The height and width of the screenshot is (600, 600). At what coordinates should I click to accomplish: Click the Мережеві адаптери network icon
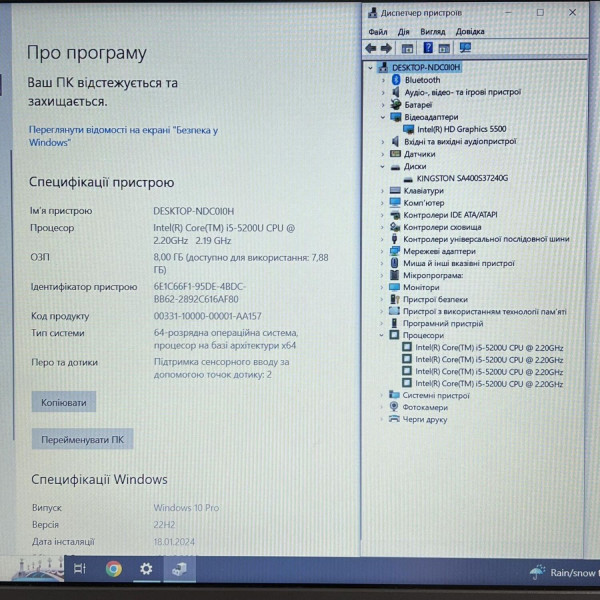pyautogui.click(x=395, y=251)
